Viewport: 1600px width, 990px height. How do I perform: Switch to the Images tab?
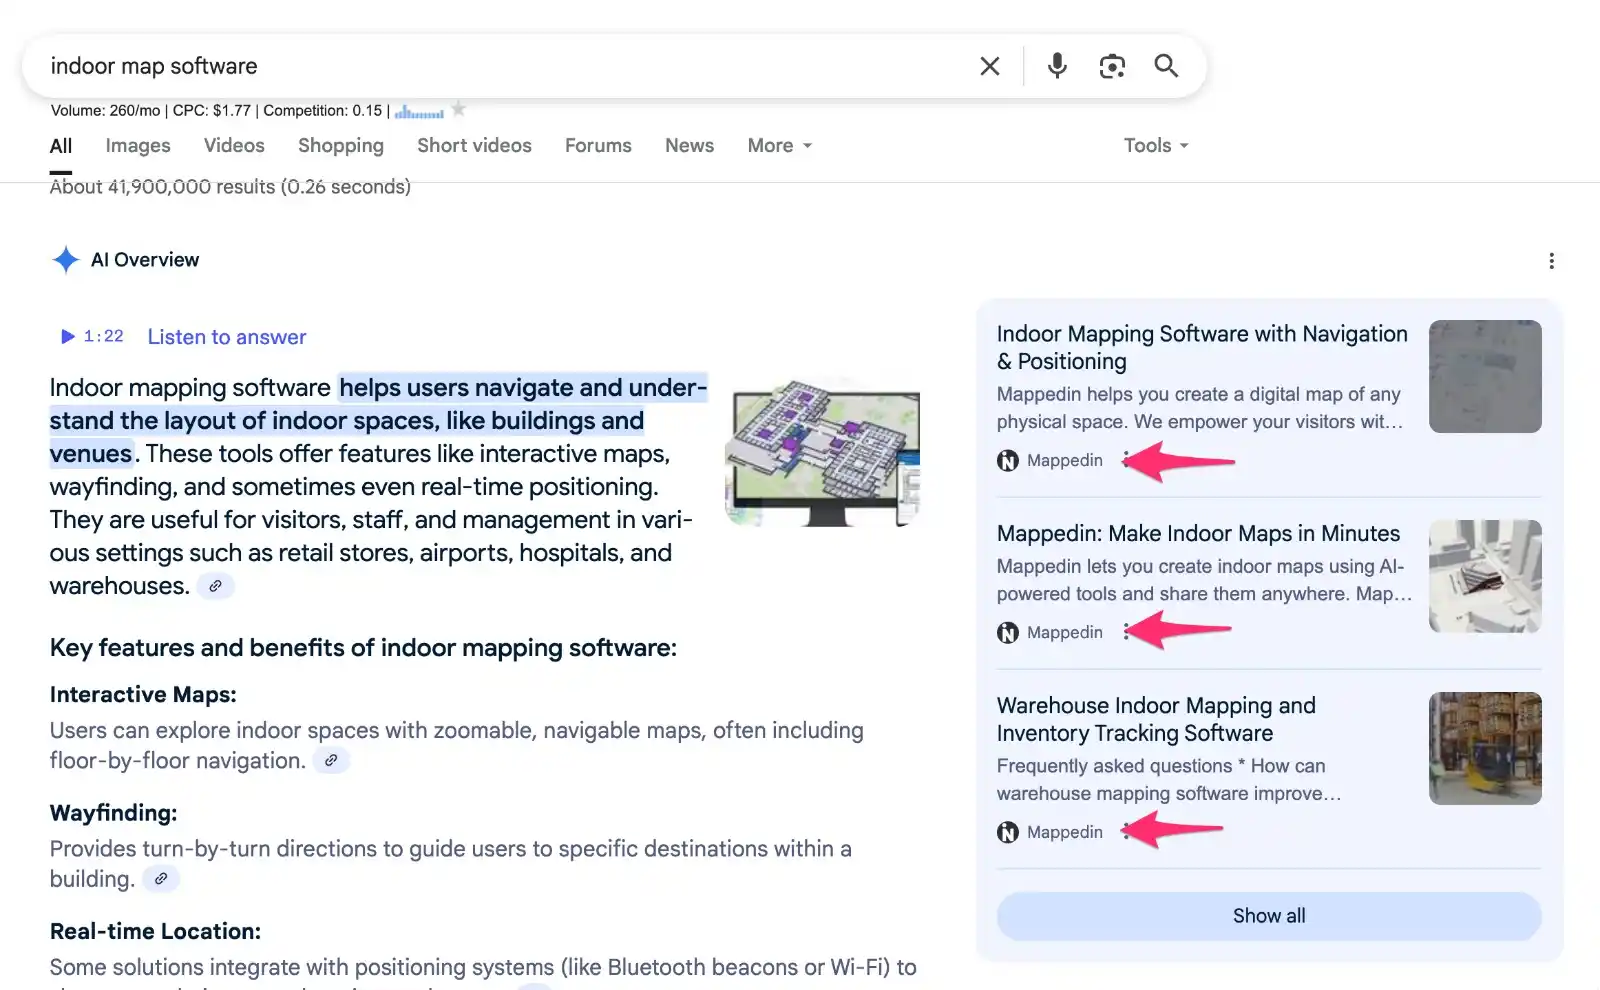(138, 146)
